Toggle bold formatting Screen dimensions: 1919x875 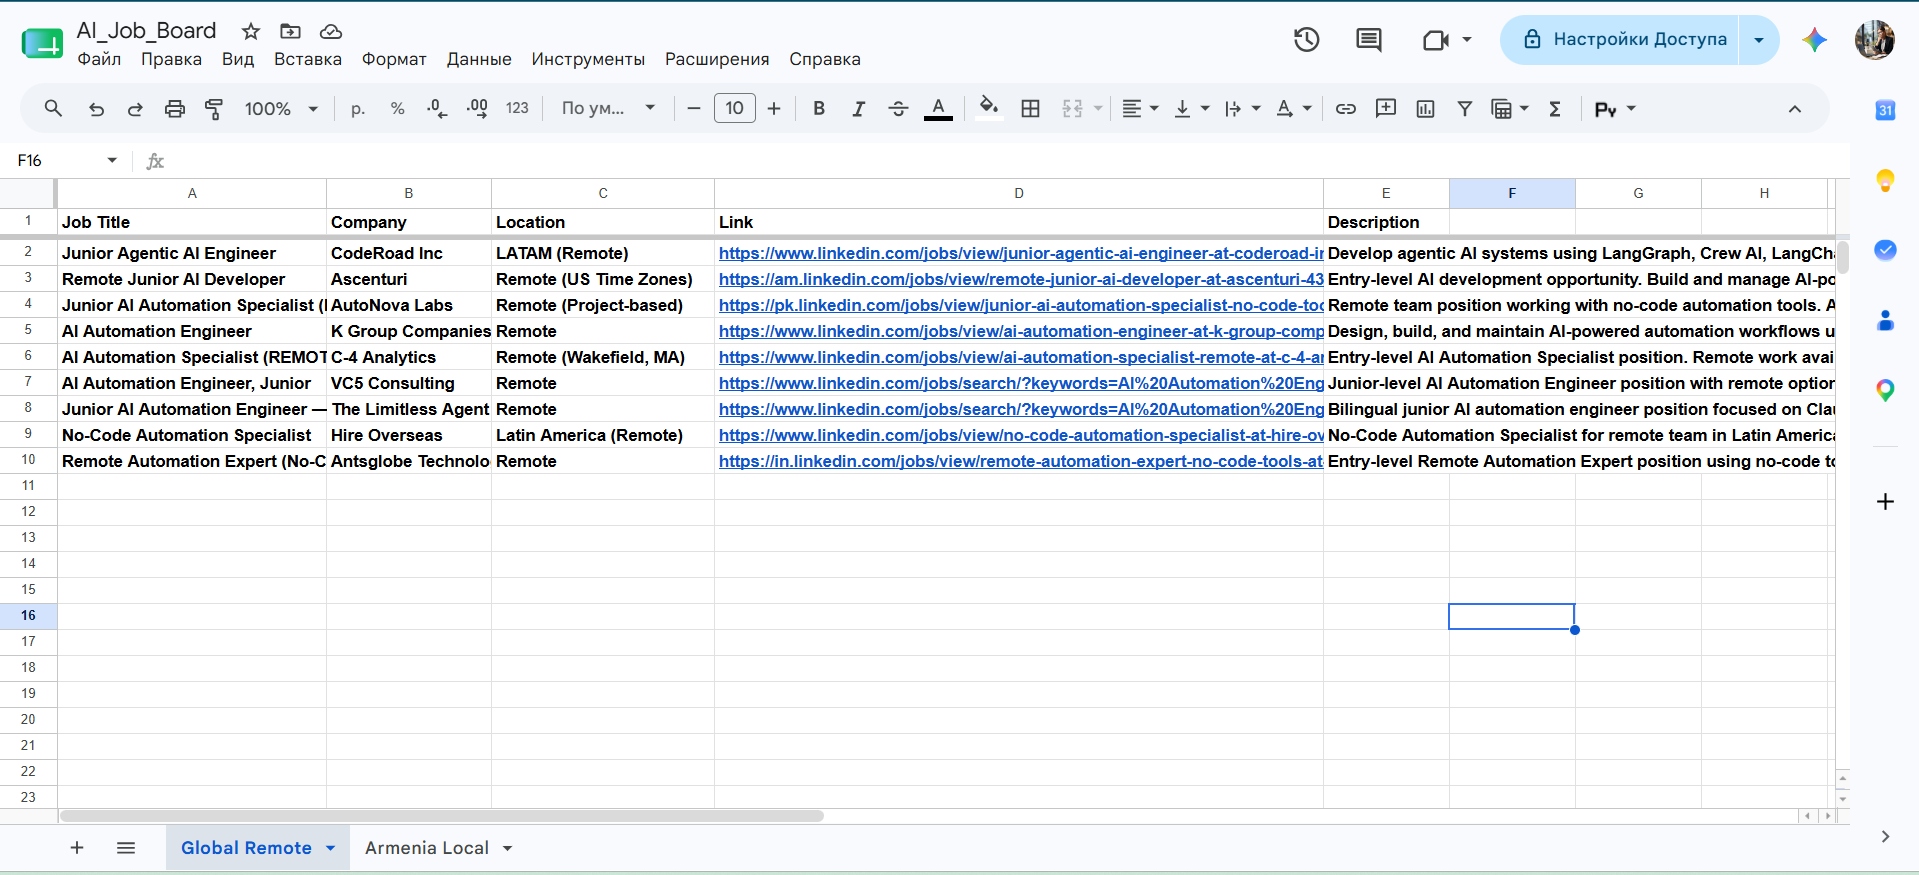point(819,109)
